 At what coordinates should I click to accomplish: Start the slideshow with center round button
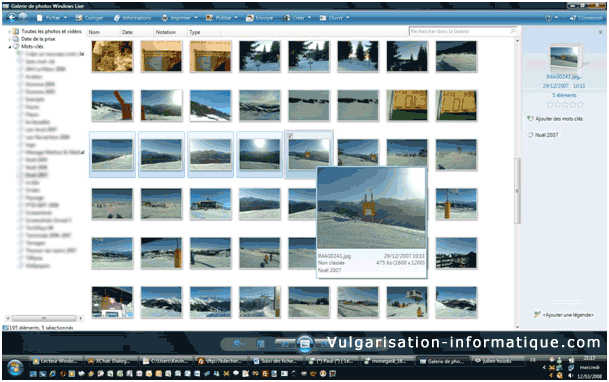point(305,344)
